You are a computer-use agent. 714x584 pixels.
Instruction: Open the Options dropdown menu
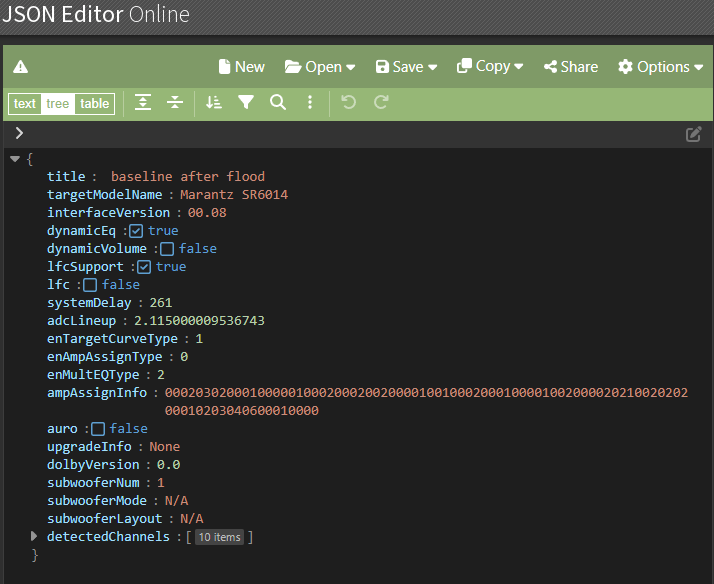[660, 67]
